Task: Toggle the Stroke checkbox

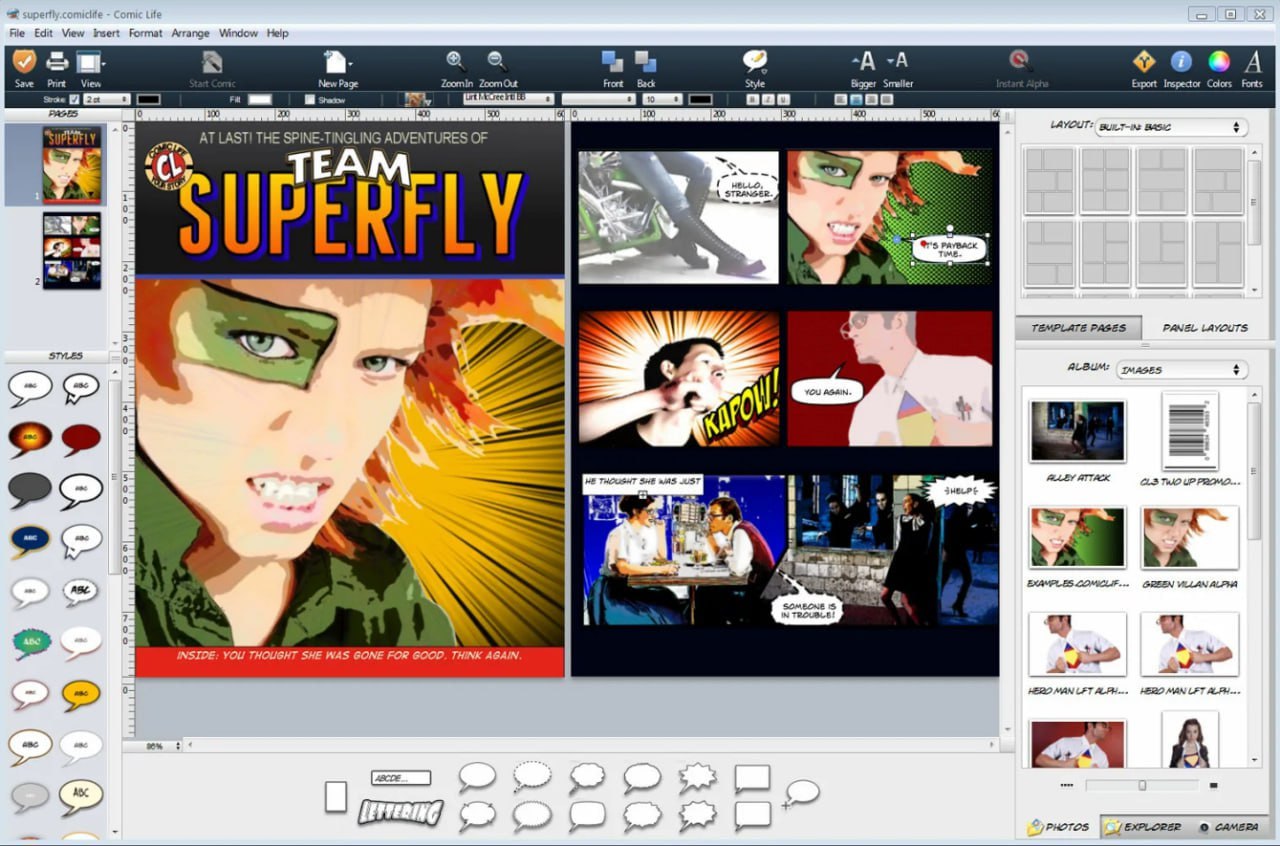Action: 75,99
